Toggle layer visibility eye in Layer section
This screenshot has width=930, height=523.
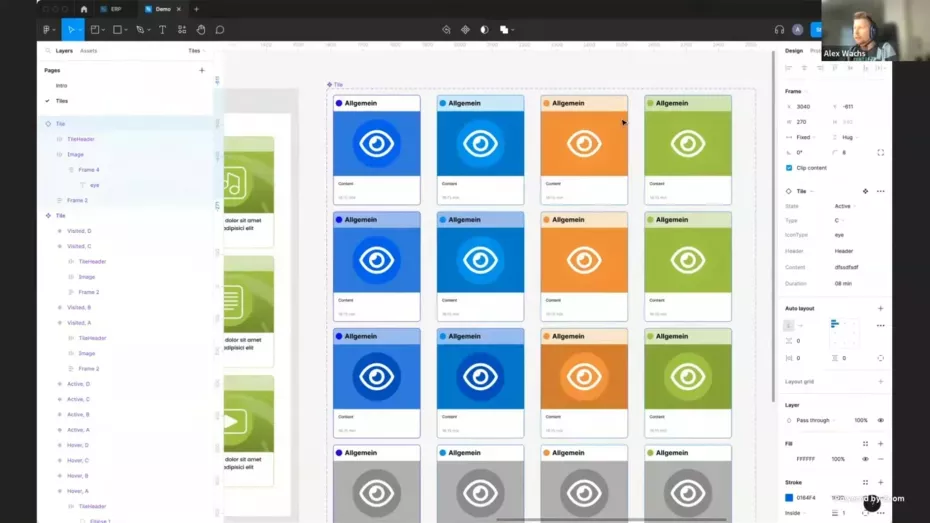[x=880, y=421]
